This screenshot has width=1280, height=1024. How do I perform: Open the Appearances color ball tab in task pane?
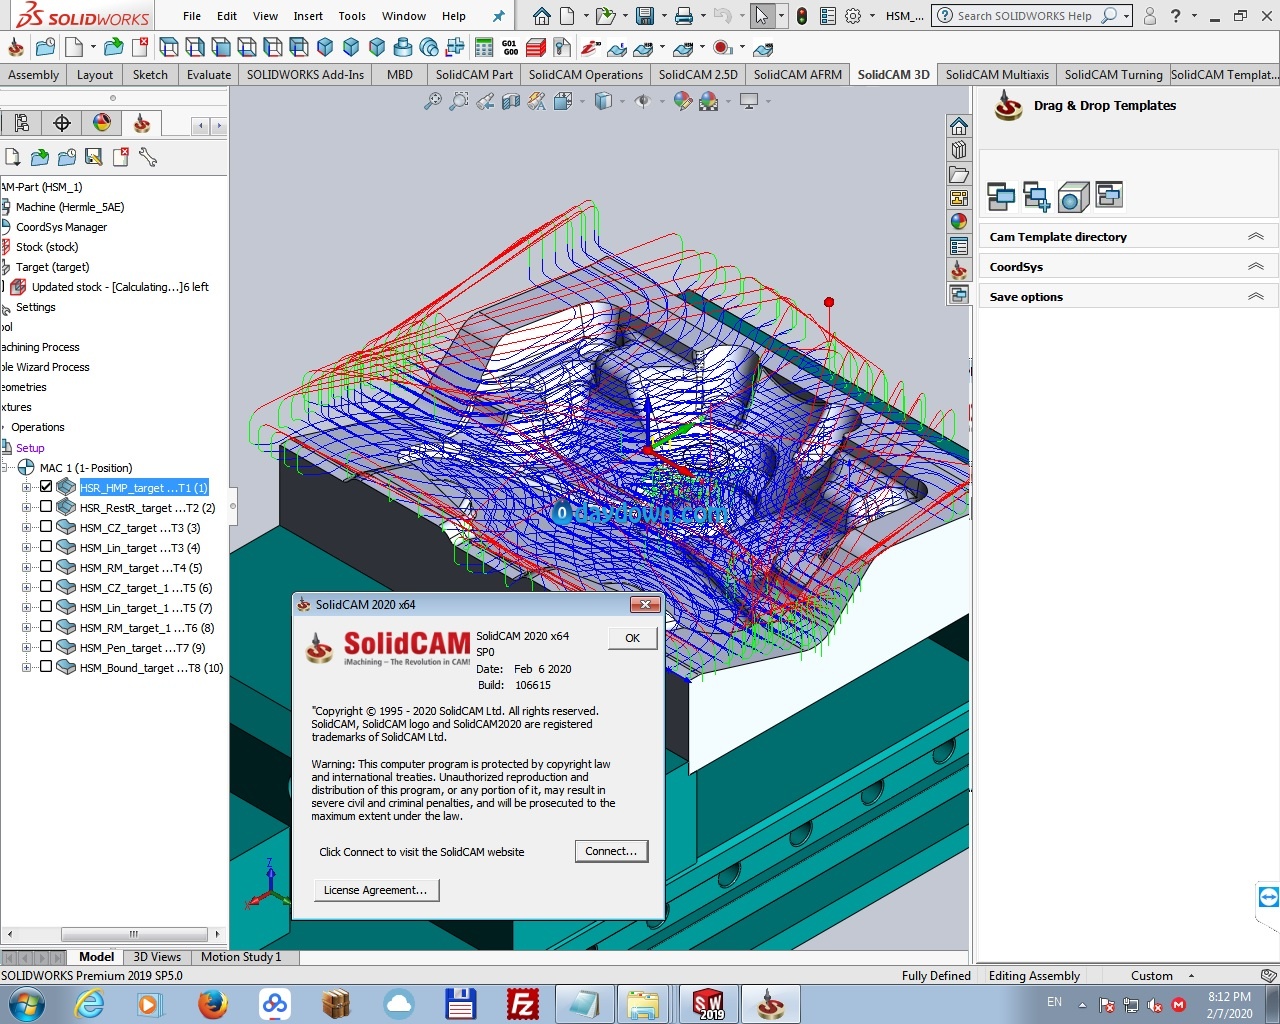[x=959, y=222]
